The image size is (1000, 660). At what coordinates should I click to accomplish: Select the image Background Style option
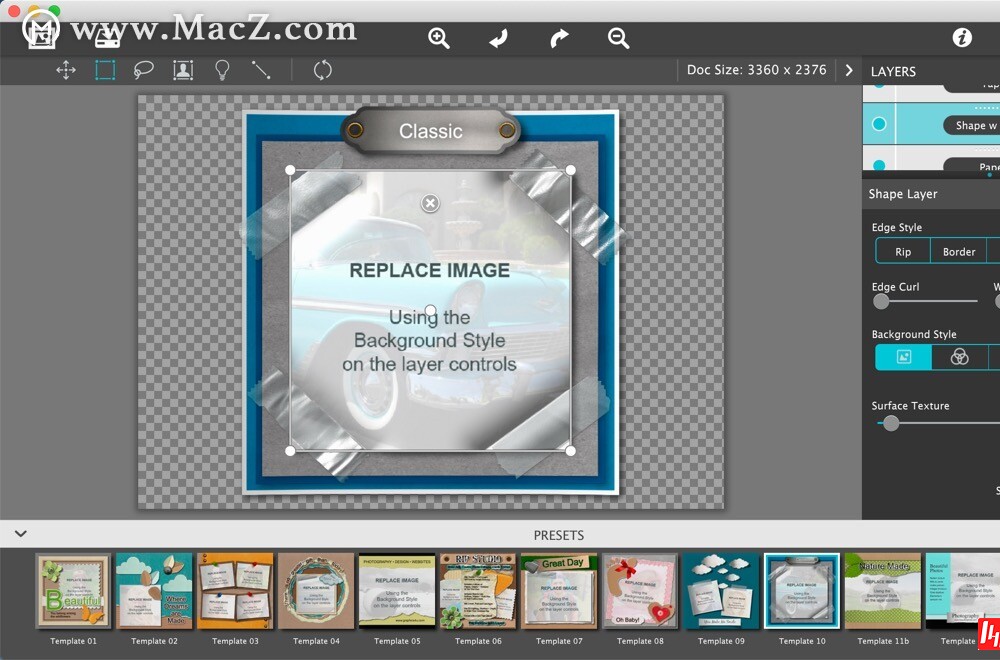[903, 357]
